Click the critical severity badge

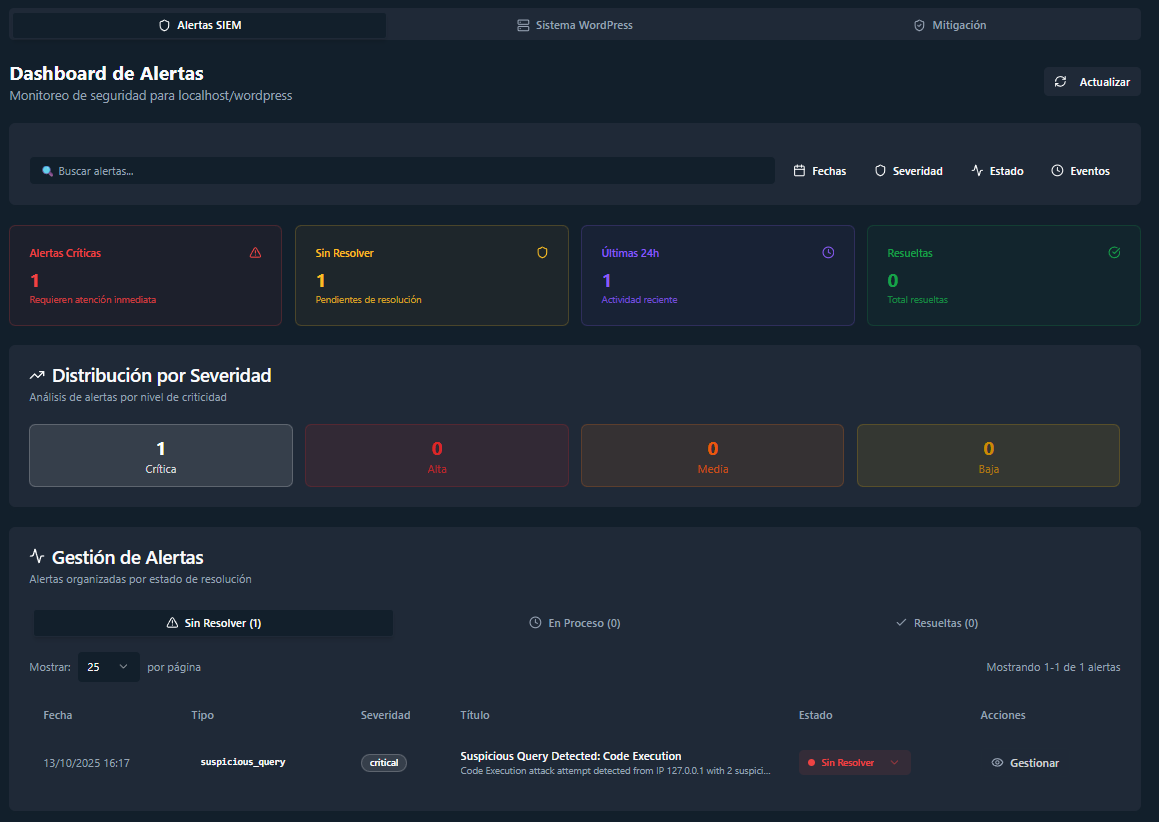[384, 763]
